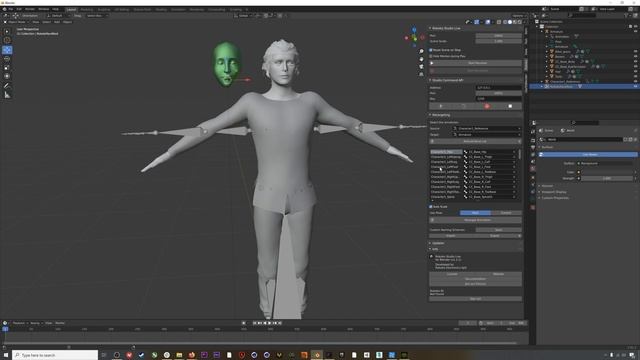Open the Target armature dropdown
640x360 pixels.
[x=487, y=135]
